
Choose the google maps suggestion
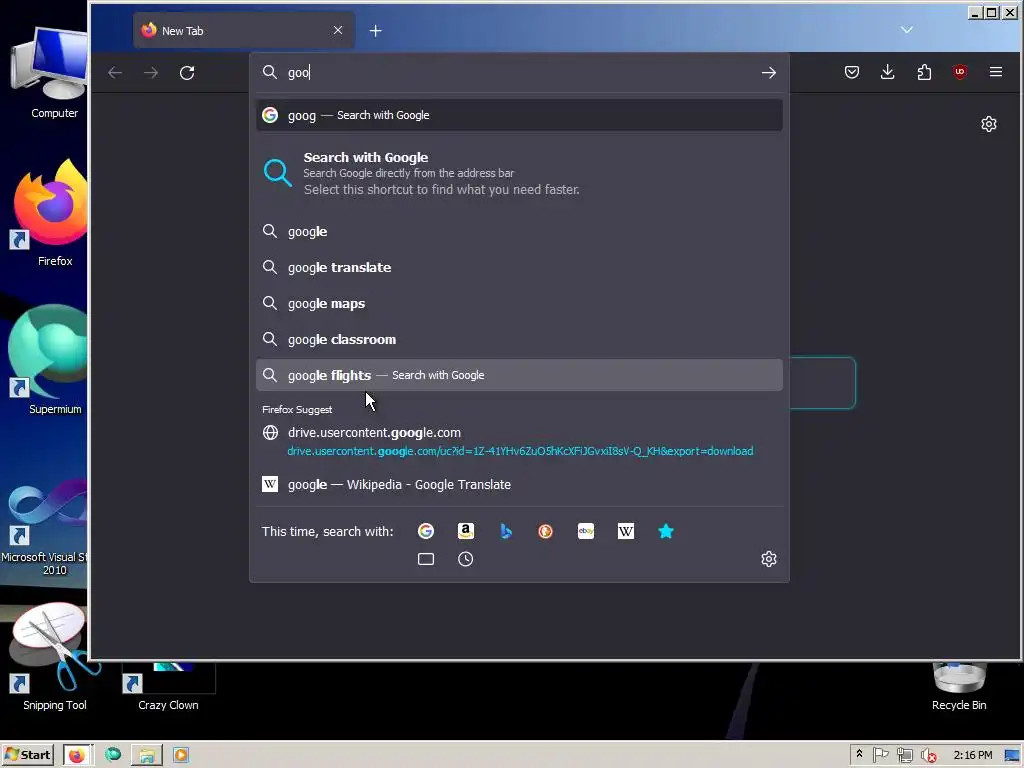(x=519, y=303)
